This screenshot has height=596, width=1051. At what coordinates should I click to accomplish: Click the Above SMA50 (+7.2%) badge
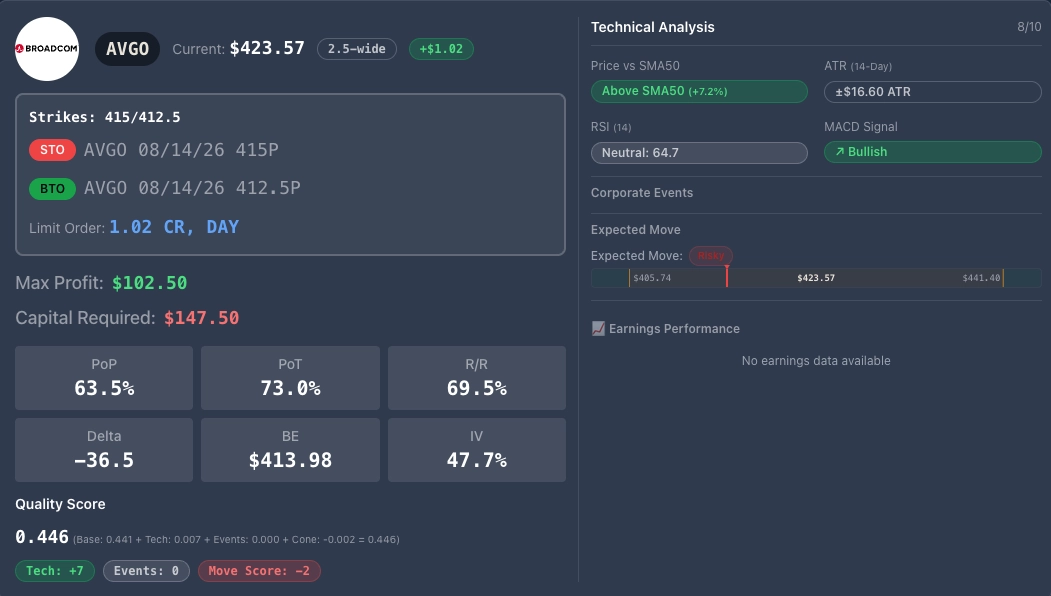point(699,91)
